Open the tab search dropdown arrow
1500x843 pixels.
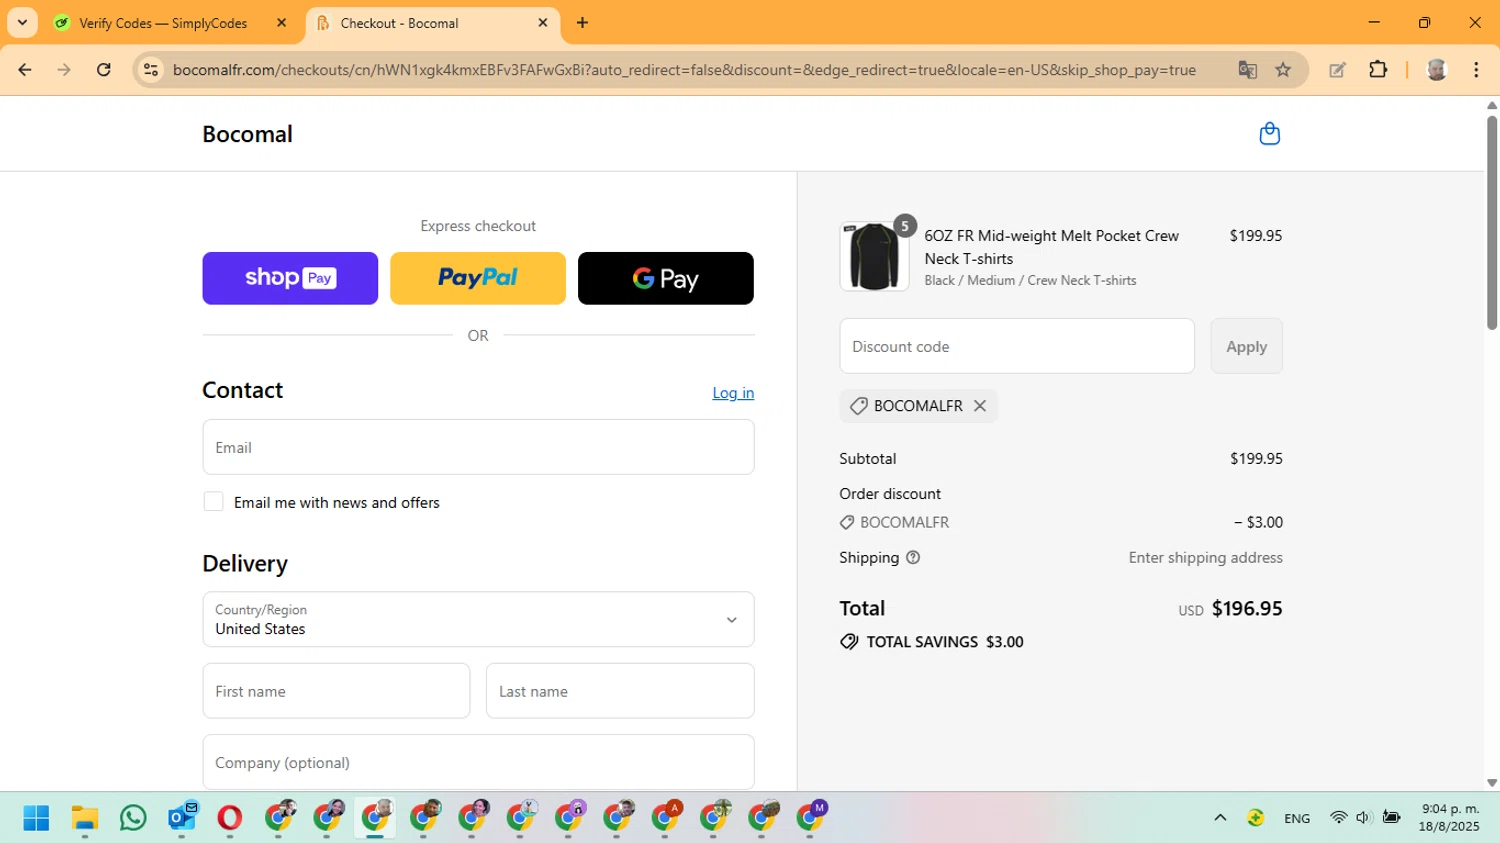(x=22, y=23)
